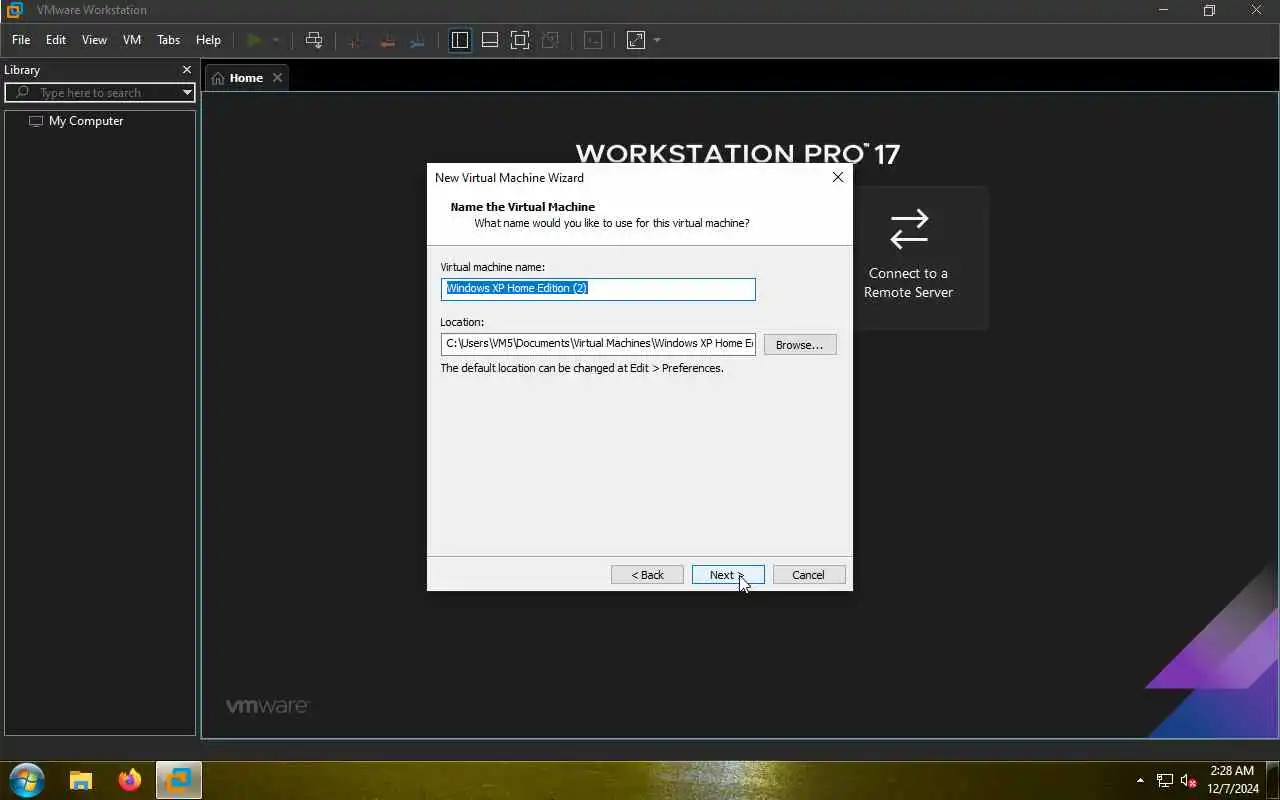
Task: Open the Tabs menu
Action: tap(169, 40)
